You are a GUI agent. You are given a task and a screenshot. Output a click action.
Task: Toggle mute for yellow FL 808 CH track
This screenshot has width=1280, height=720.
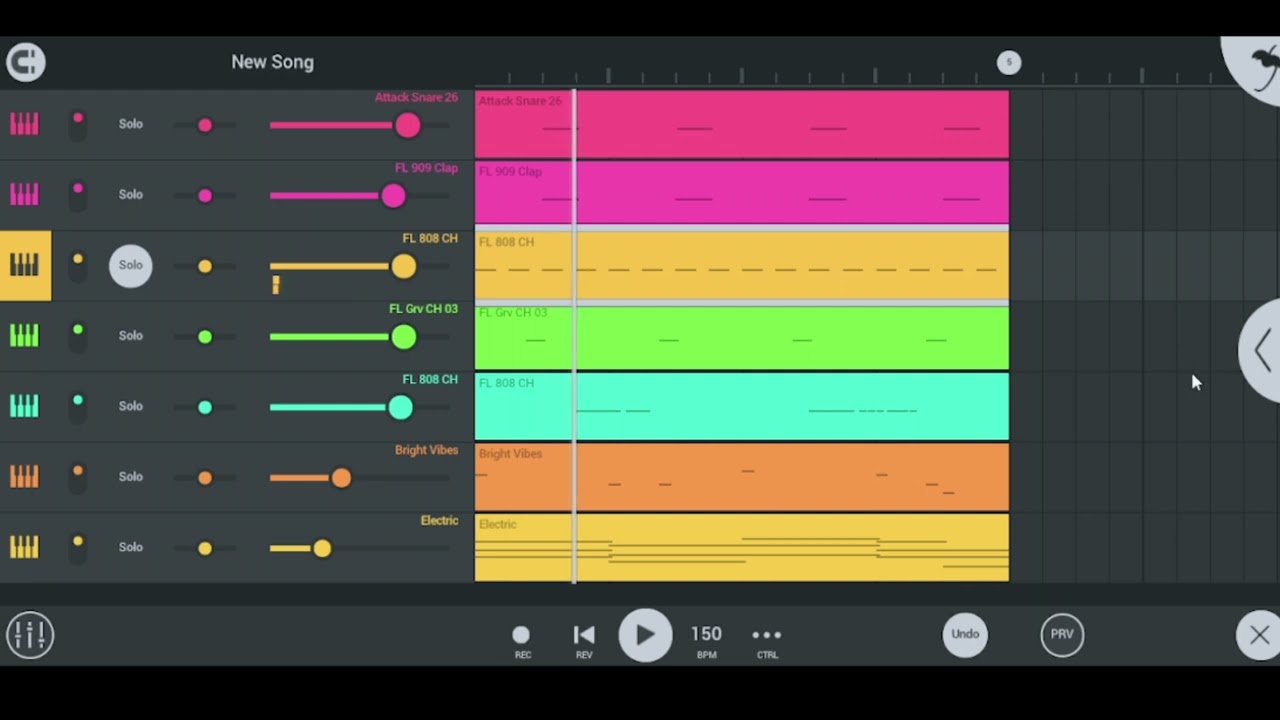[77, 265]
